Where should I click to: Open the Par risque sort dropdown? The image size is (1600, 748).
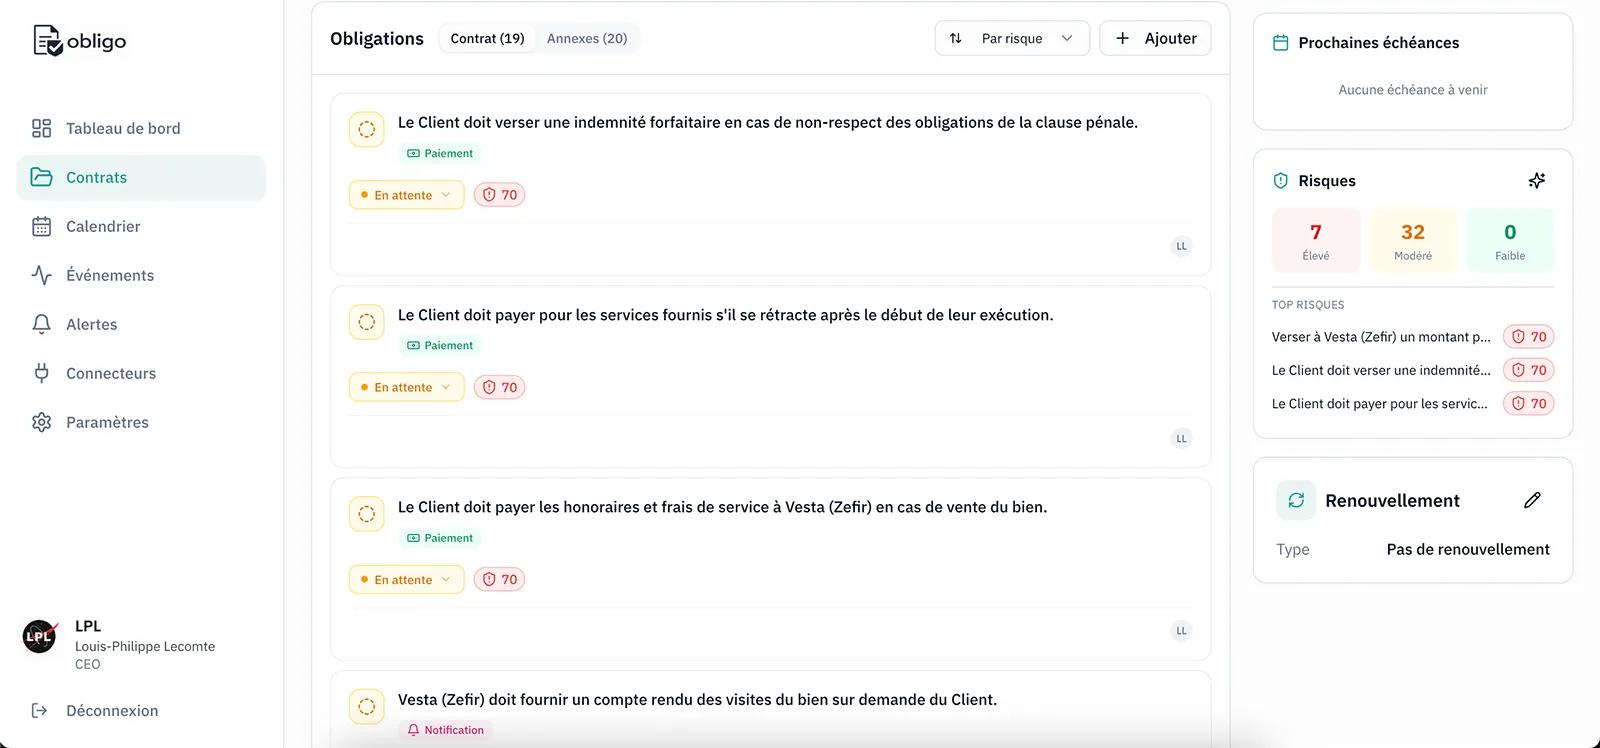(1012, 38)
